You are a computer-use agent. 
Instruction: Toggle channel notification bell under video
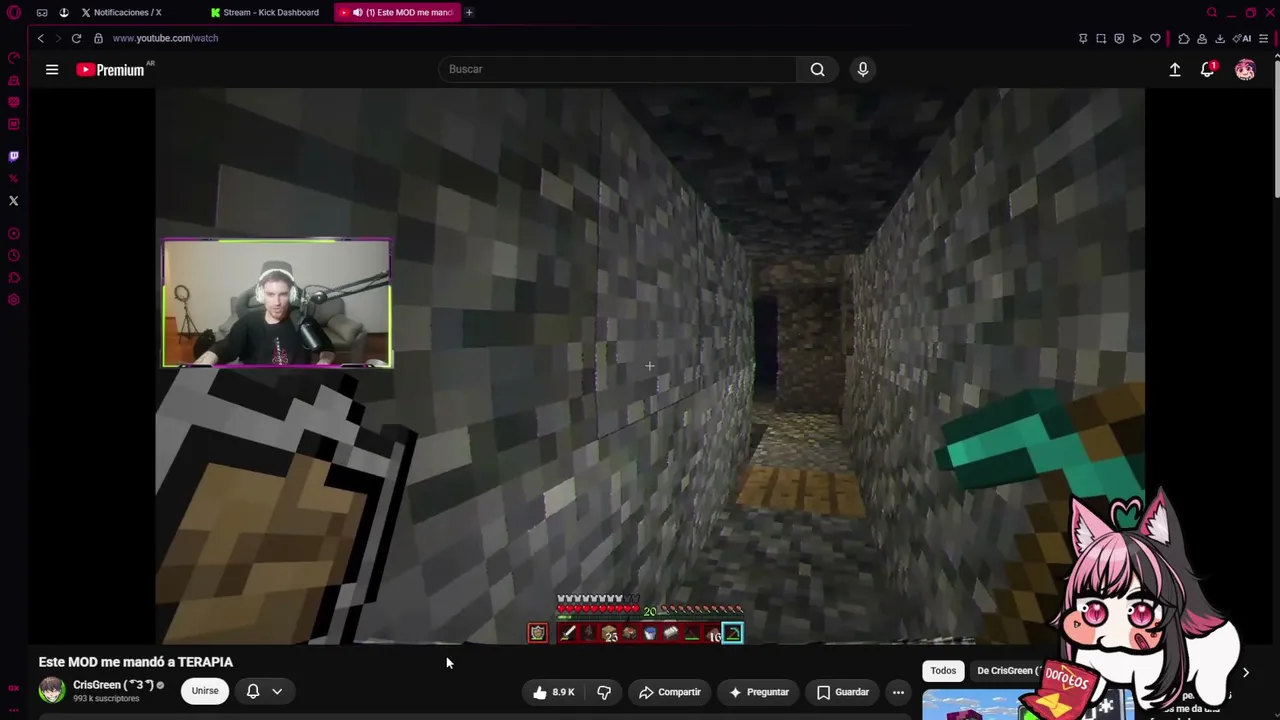coord(253,691)
